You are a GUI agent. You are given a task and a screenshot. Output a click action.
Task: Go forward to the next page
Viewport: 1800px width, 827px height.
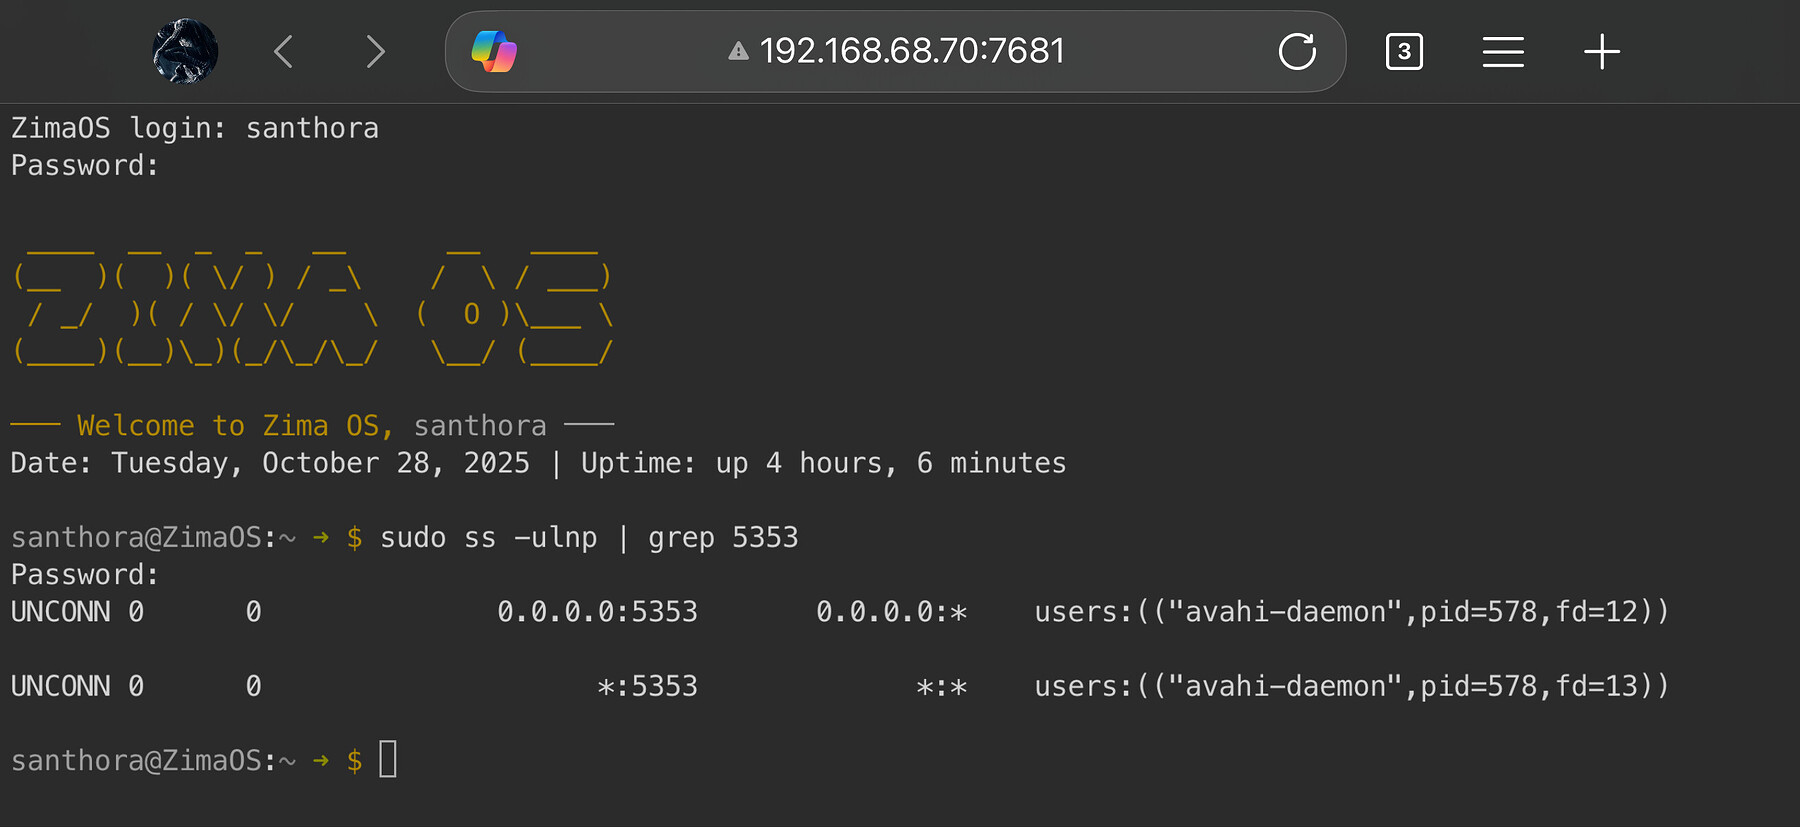(375, 51)
